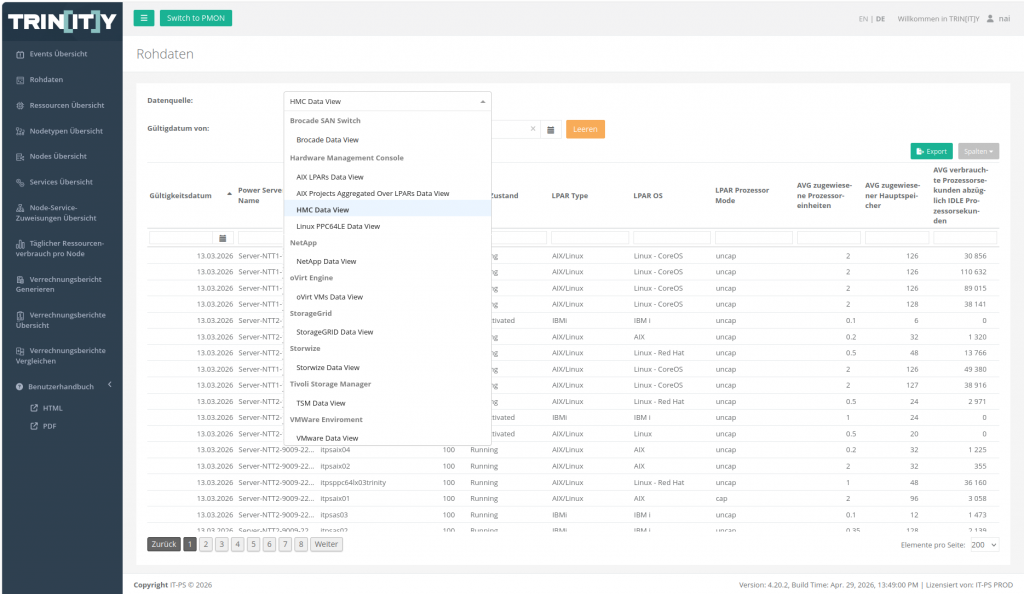Switch language to DE
This screenshot has width=1024, height=594.
coord(880,19)
